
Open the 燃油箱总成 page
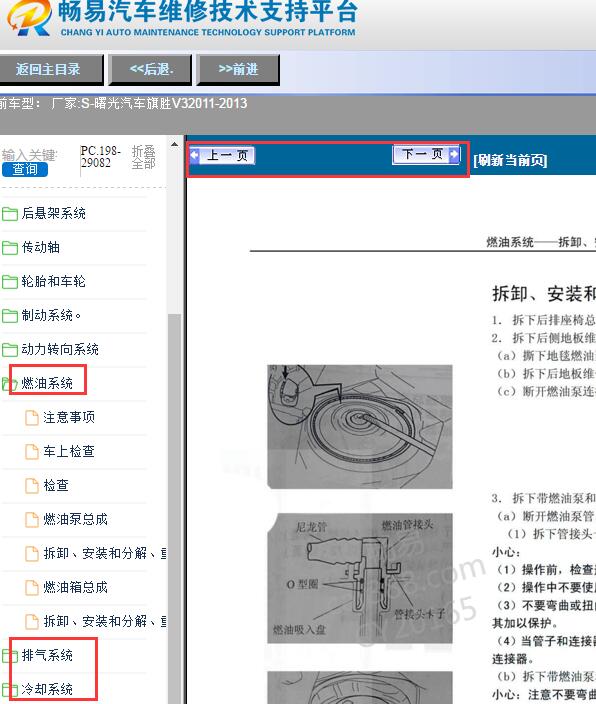pyautogui.click(x=75, y=587)
